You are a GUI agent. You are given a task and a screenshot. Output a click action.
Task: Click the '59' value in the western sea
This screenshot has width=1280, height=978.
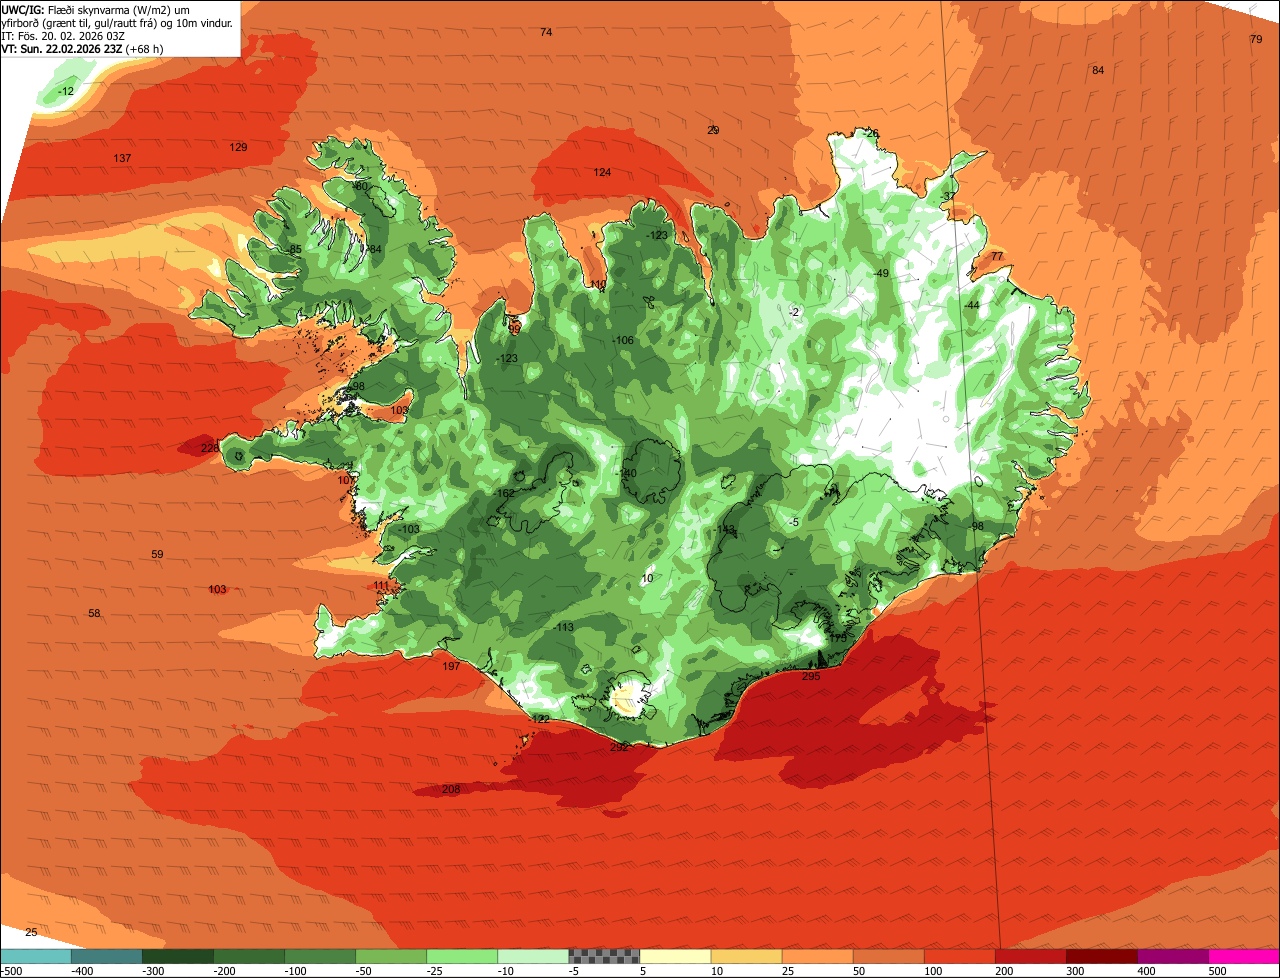(157, 554)
